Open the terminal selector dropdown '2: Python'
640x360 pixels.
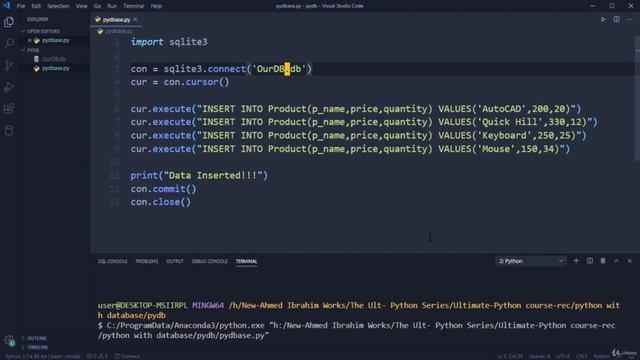531,261
